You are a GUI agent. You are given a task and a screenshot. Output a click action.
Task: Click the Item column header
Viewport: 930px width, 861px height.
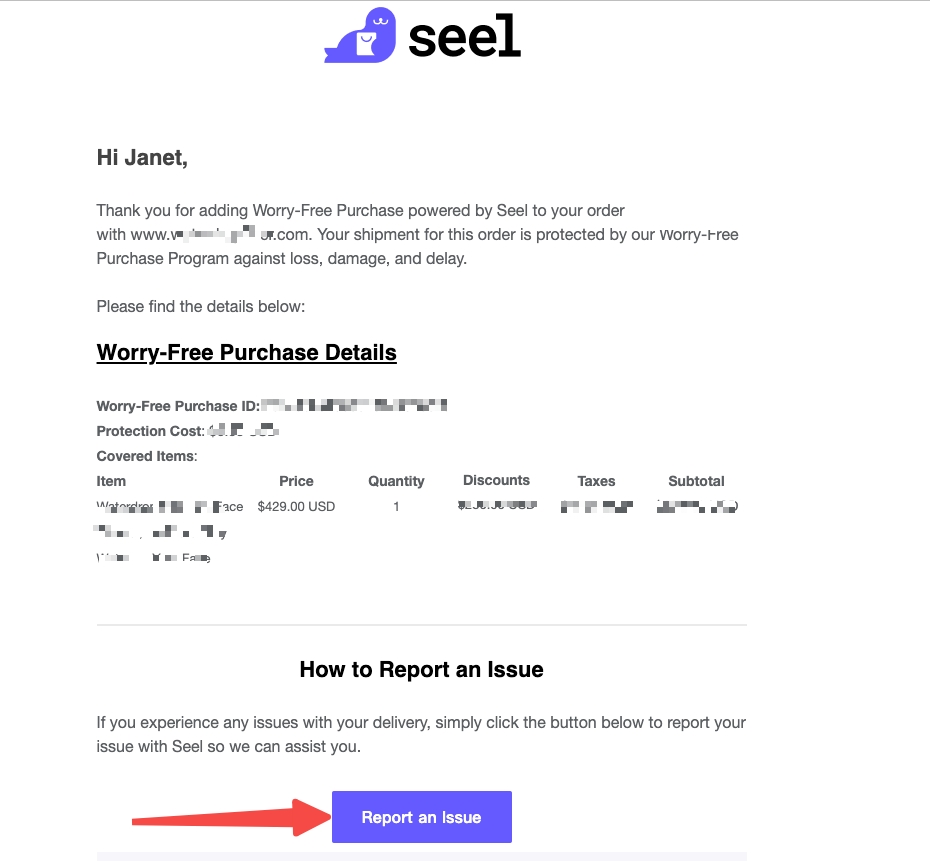(x=111, y=481)
